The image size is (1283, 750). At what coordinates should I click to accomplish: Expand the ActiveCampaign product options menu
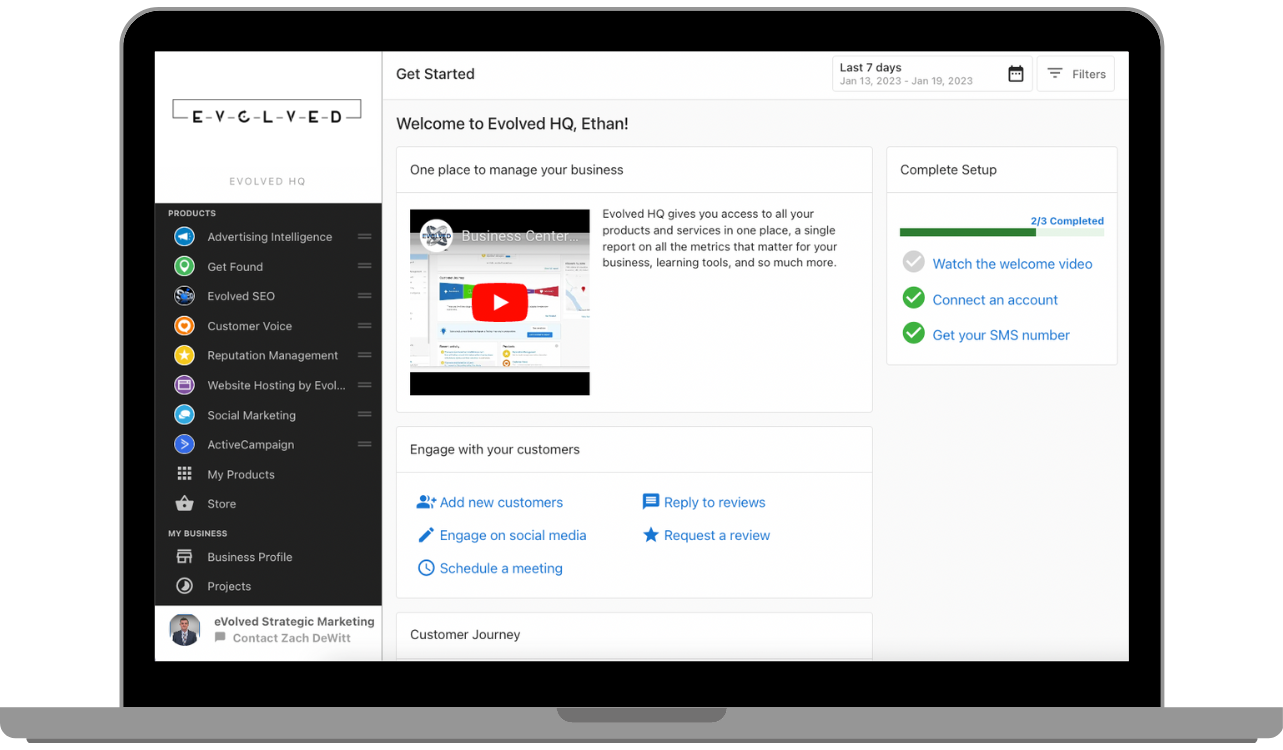pos(364,444)
